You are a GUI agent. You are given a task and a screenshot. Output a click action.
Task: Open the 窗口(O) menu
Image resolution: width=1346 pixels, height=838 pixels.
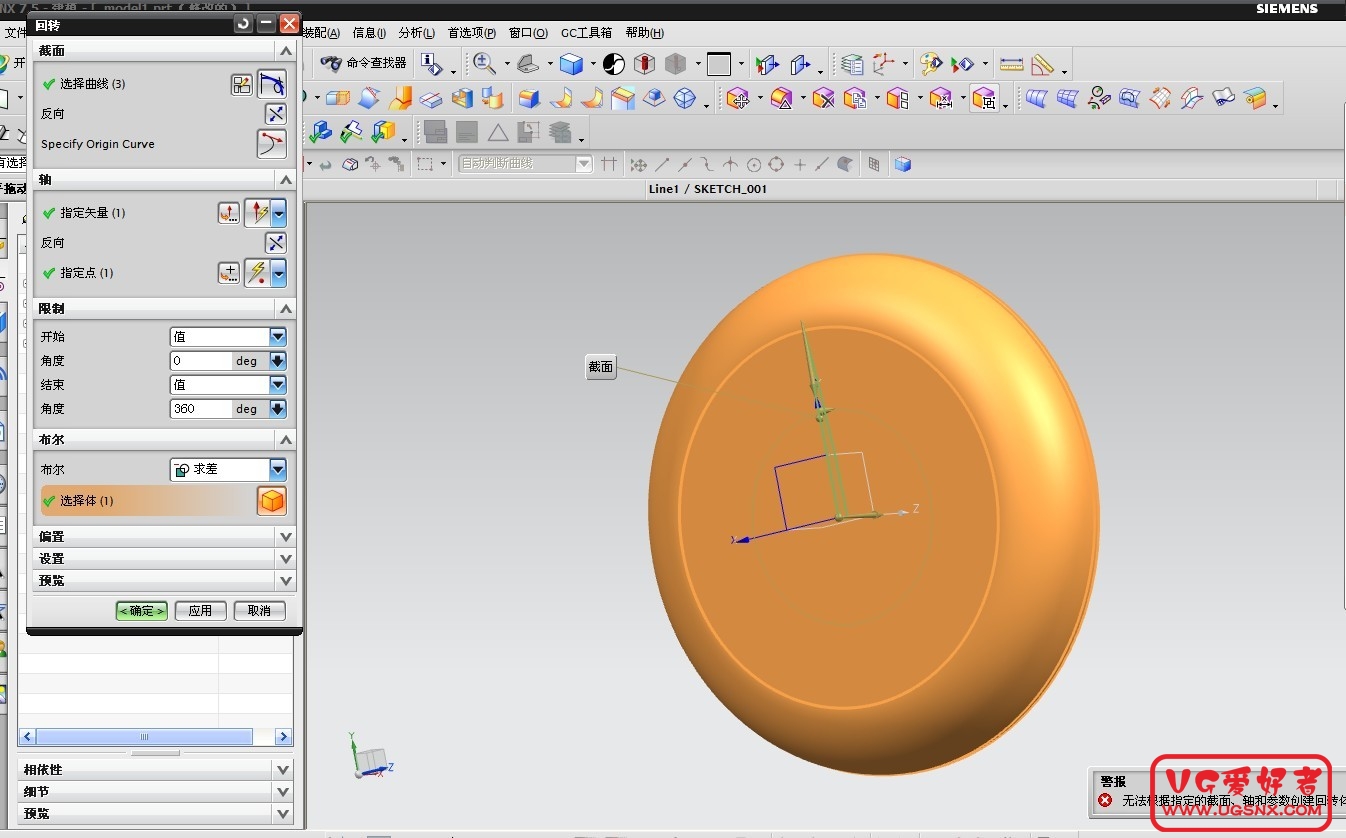coord(528,33)
